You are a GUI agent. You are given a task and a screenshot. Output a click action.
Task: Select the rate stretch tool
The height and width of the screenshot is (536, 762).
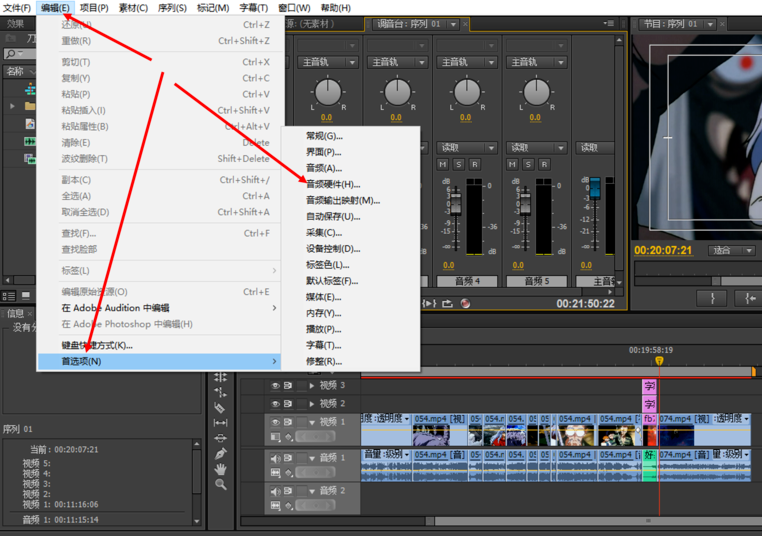pyautogui.click(x=220, y=392)
